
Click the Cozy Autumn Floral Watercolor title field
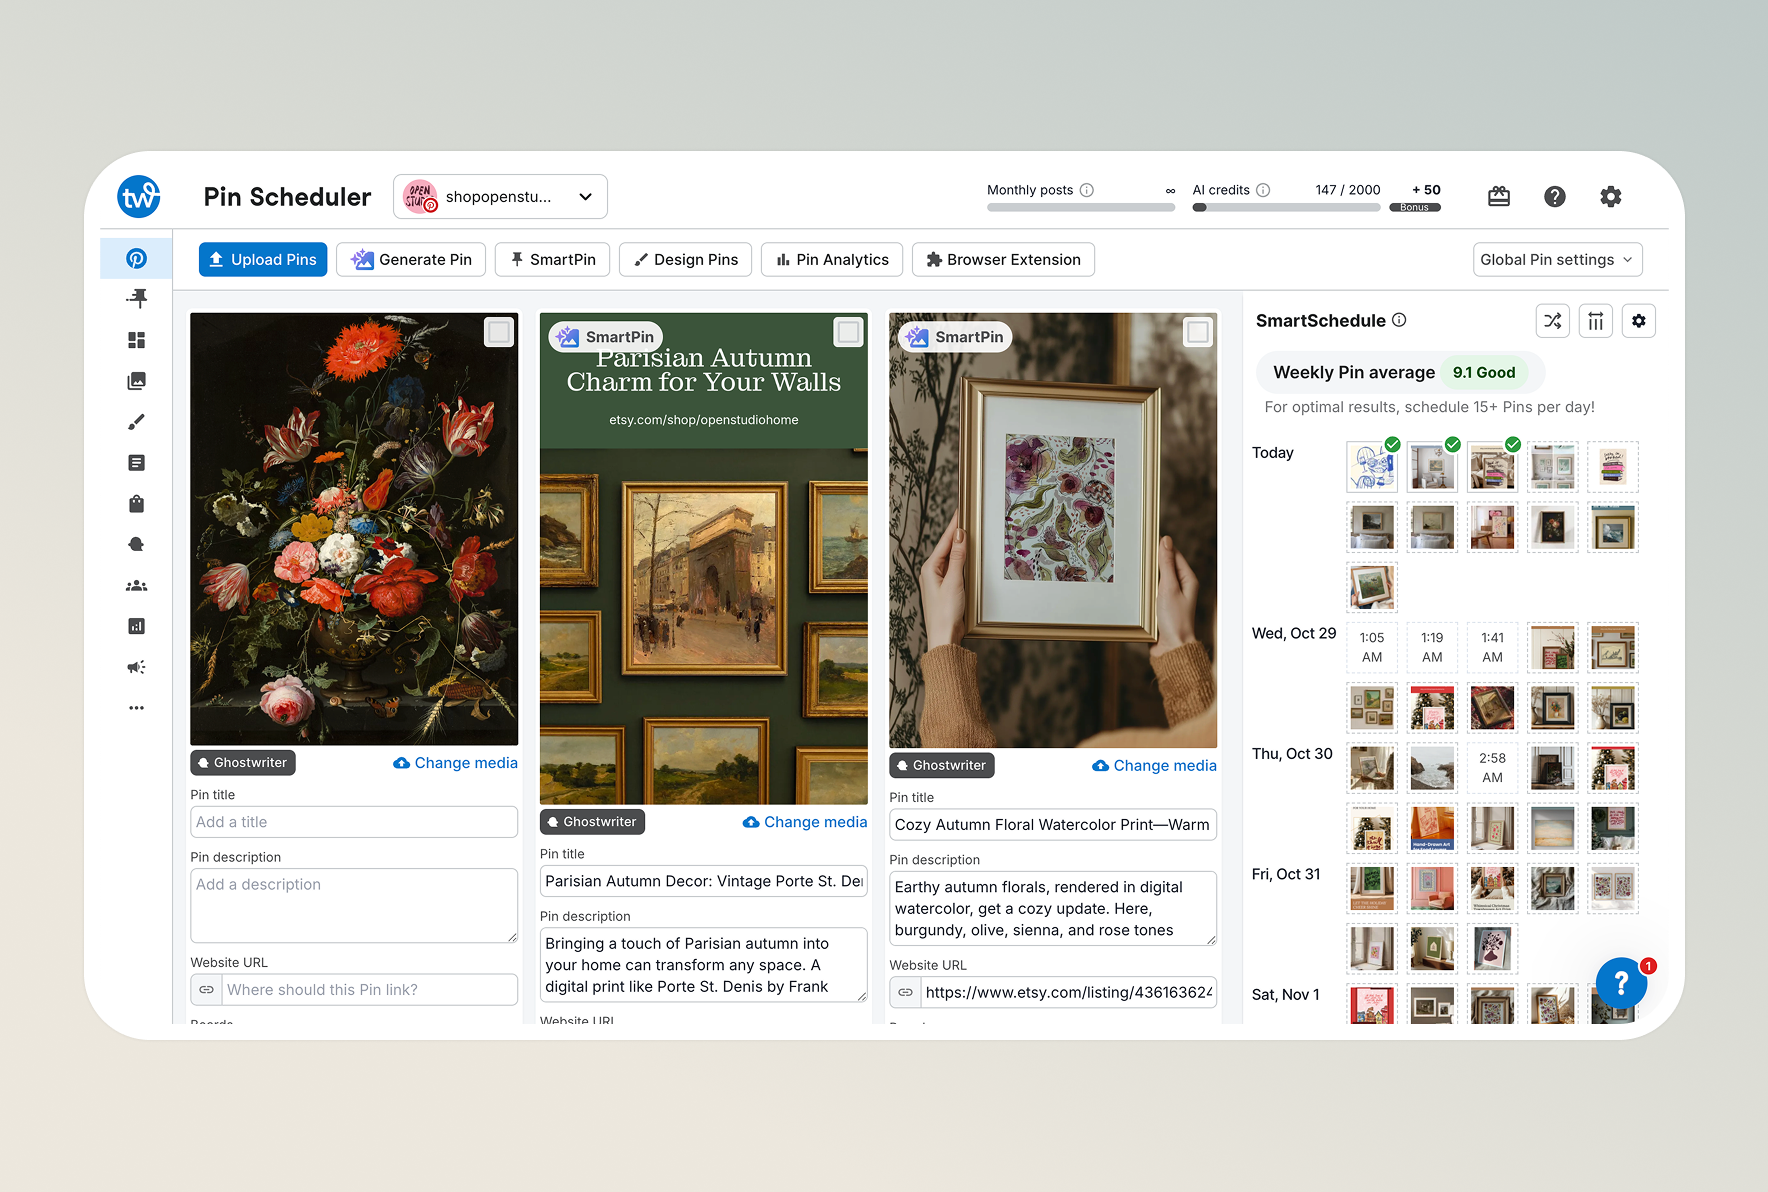(x=1053, y=825)
